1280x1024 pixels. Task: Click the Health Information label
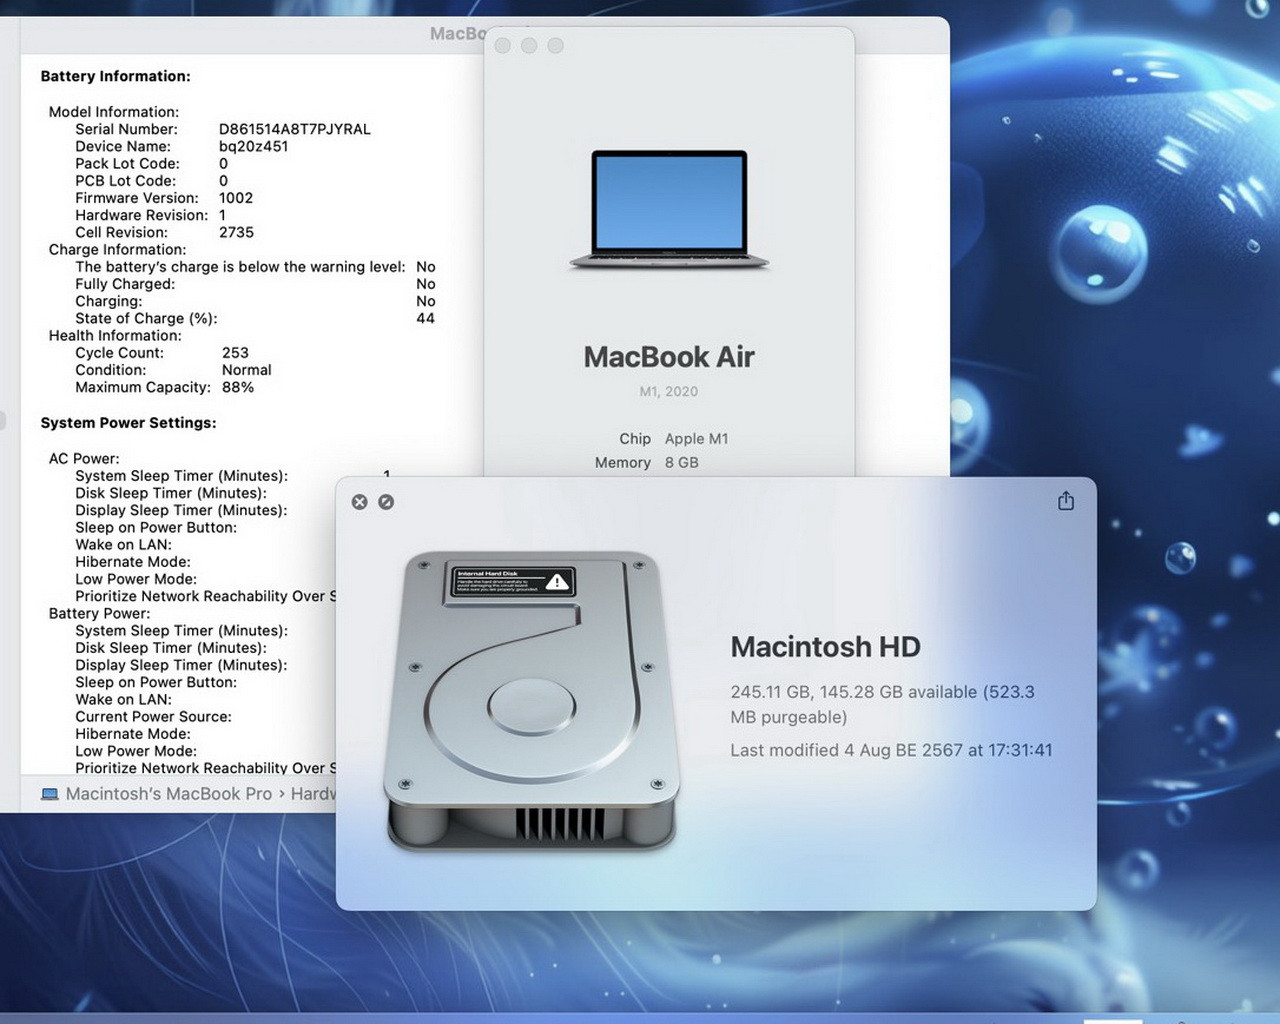[x=115, y=336]
